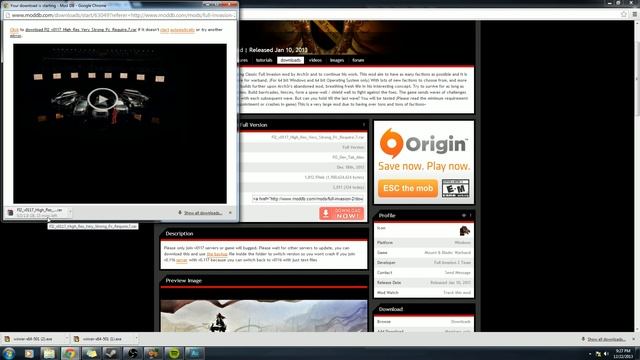The image size is (640, 360).
Task: Click the second .exe download in bottom bar
Action: coord(102,339)
